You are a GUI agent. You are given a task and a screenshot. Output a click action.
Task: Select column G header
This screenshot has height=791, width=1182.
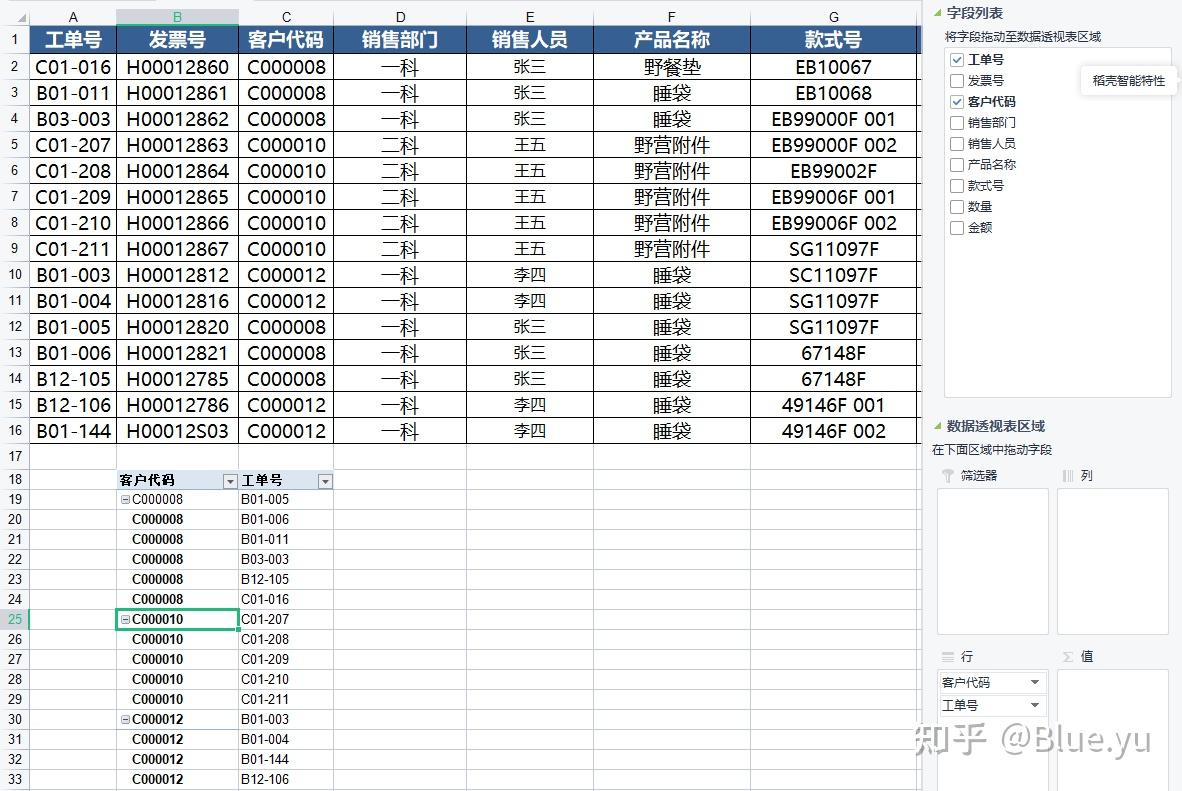pos(834,17)
